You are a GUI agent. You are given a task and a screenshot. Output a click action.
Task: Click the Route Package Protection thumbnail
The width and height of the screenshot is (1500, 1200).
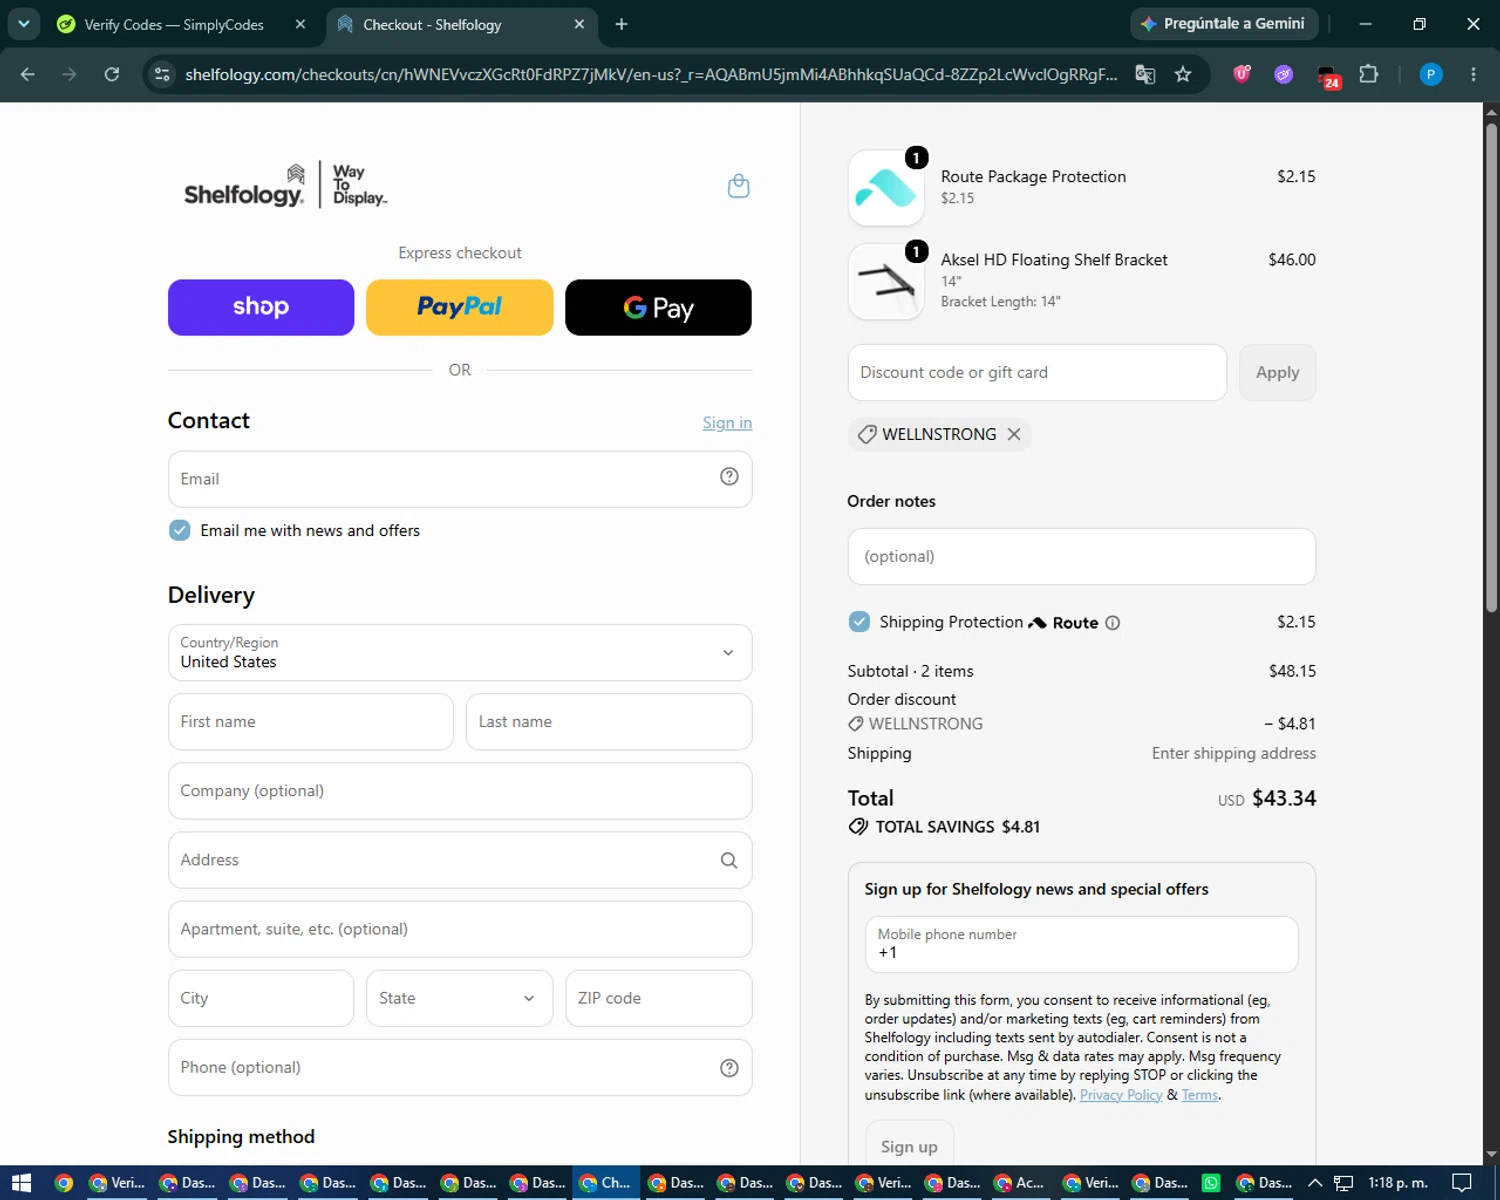[x=886, y=188]
